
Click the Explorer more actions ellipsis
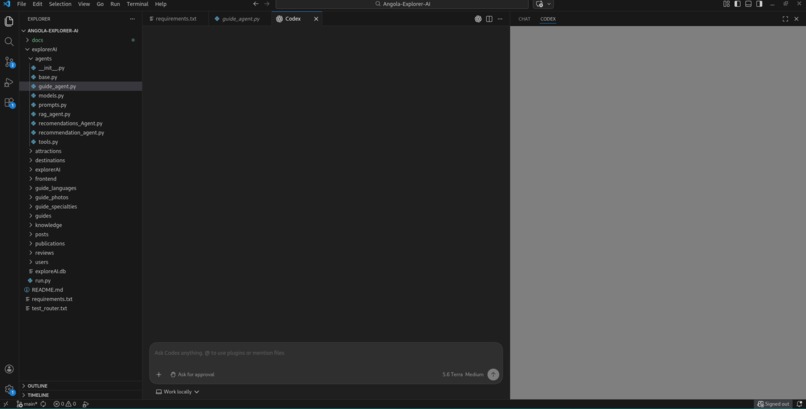132,19
